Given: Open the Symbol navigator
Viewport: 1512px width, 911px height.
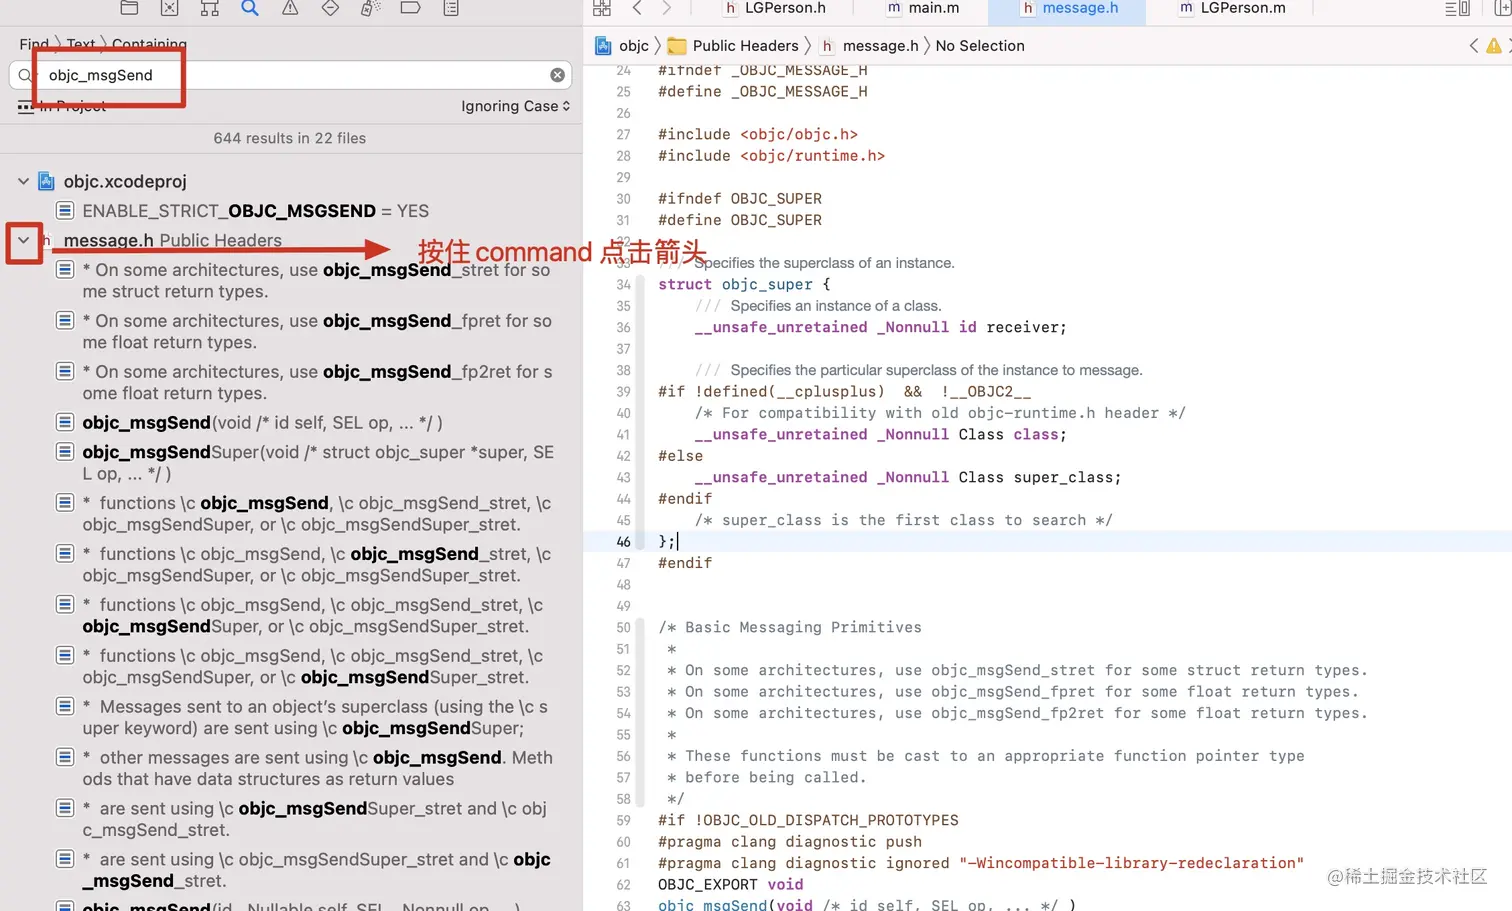Looking at the screenshot, I should tap(209, 8).
